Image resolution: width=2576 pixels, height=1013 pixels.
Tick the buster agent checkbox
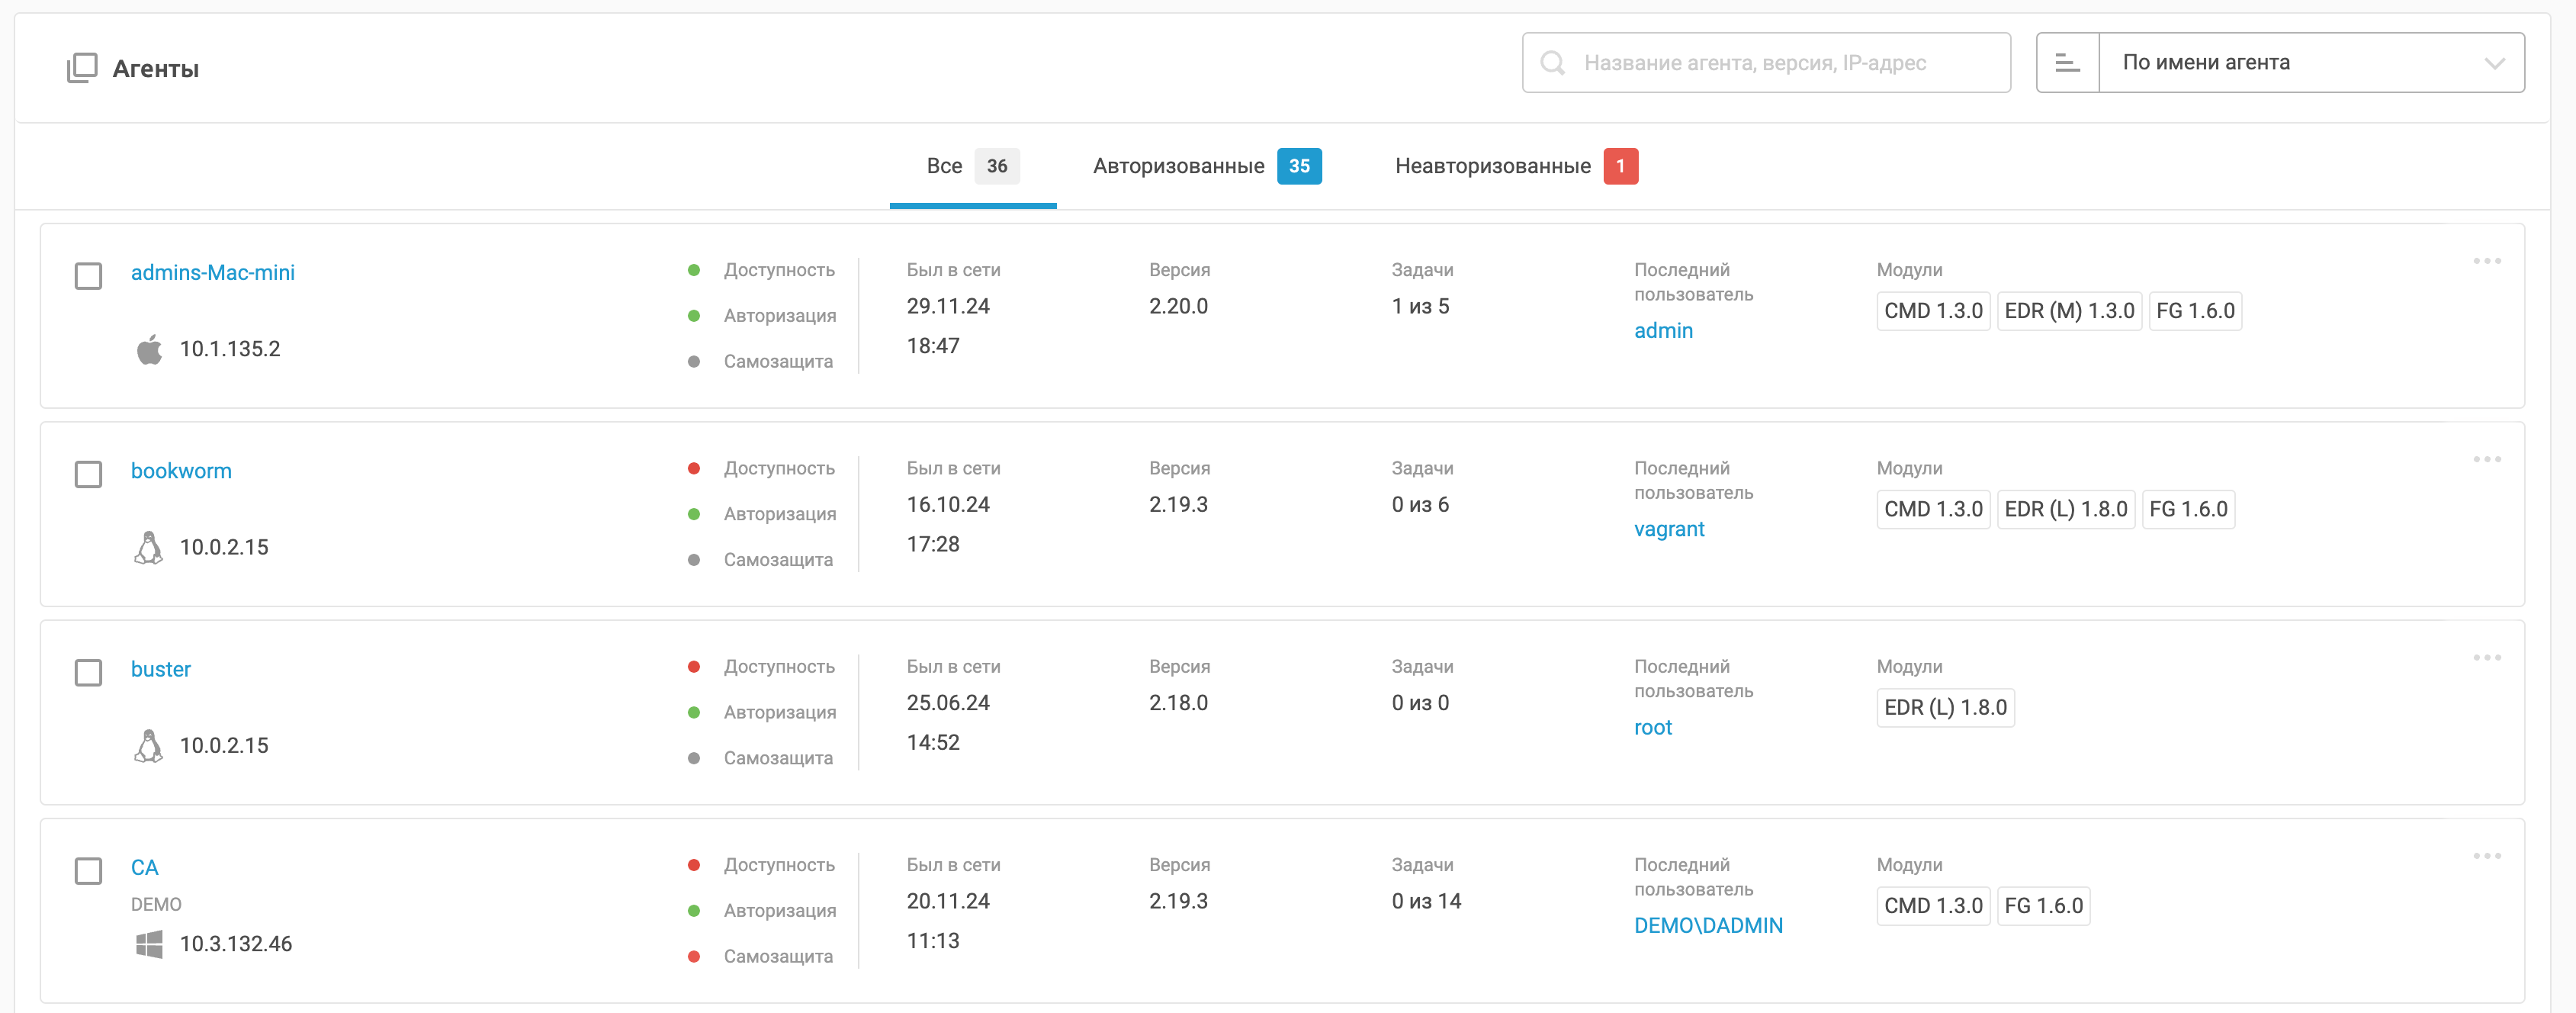(89, 672)
